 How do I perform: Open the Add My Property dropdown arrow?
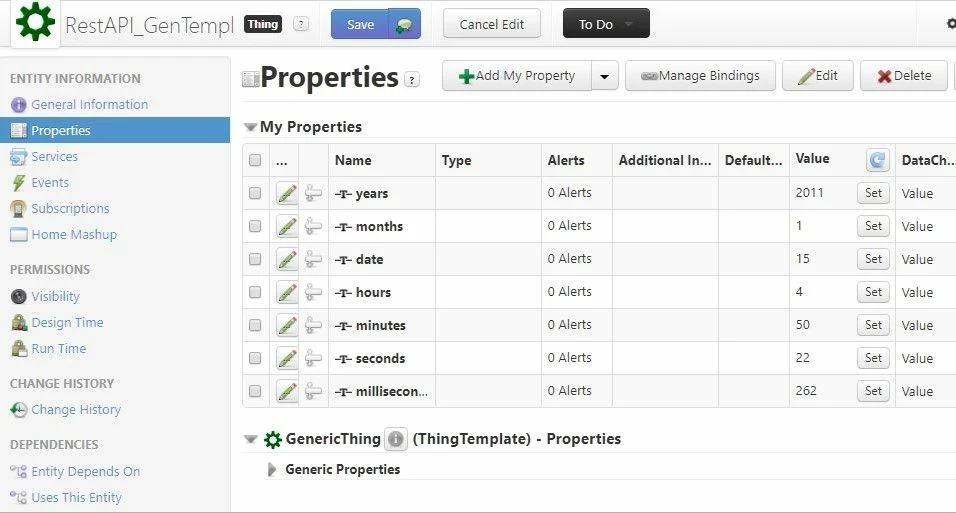click(x=605, y=76)
